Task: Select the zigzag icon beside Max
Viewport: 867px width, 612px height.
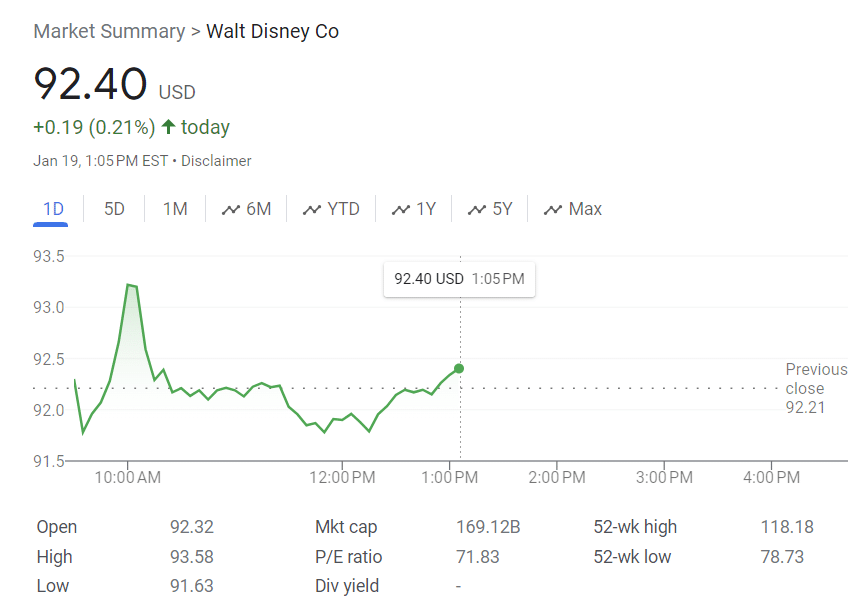Action: point(551,208)
